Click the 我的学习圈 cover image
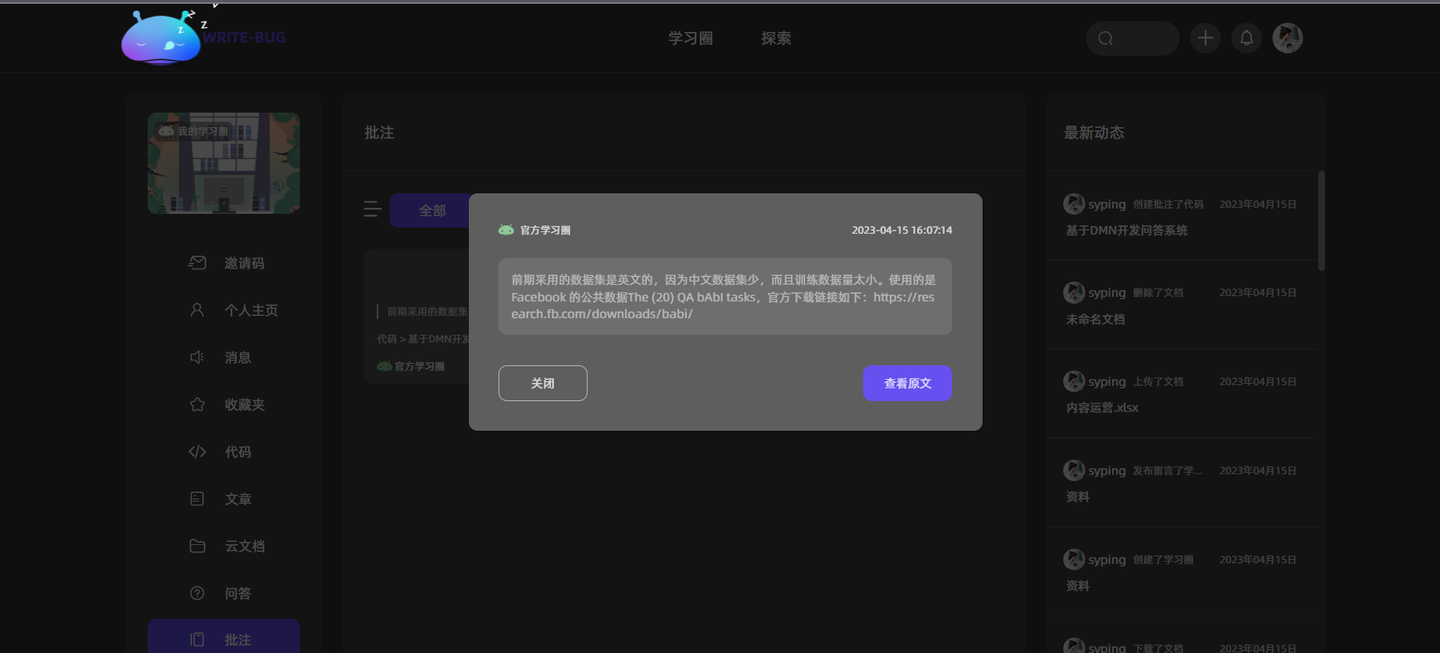Image resolution: width=1440 pixels, height=653 pixels. [223, 162]
